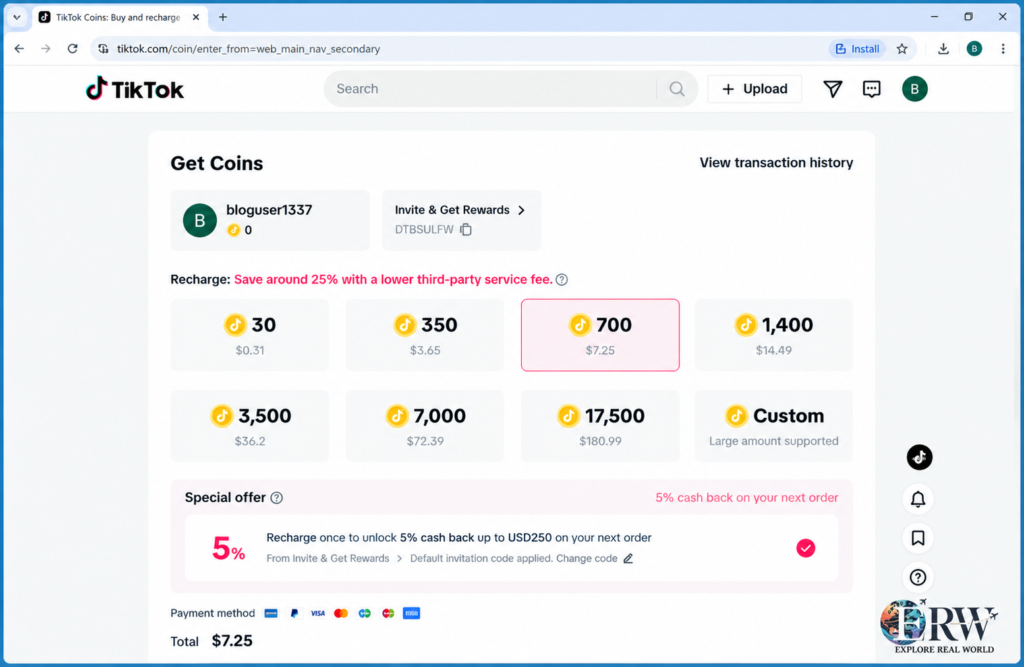Click the browser address bar URL
The height and width of the screenshot is (667, 1024).
coord(248,49)
